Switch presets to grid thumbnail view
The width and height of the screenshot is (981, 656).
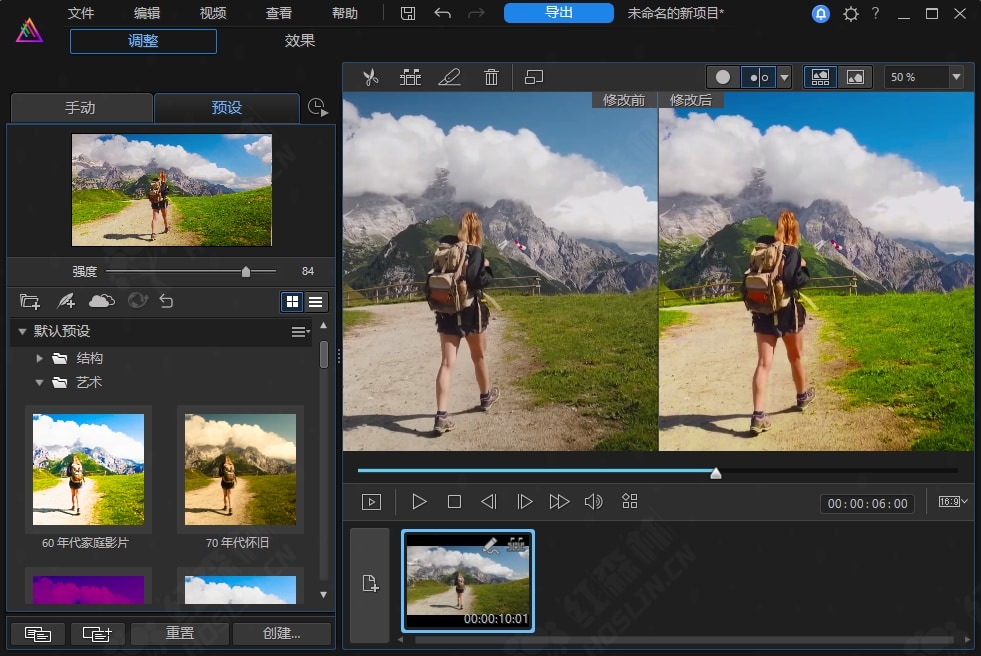pyautogui.click(x=293, y=301)
